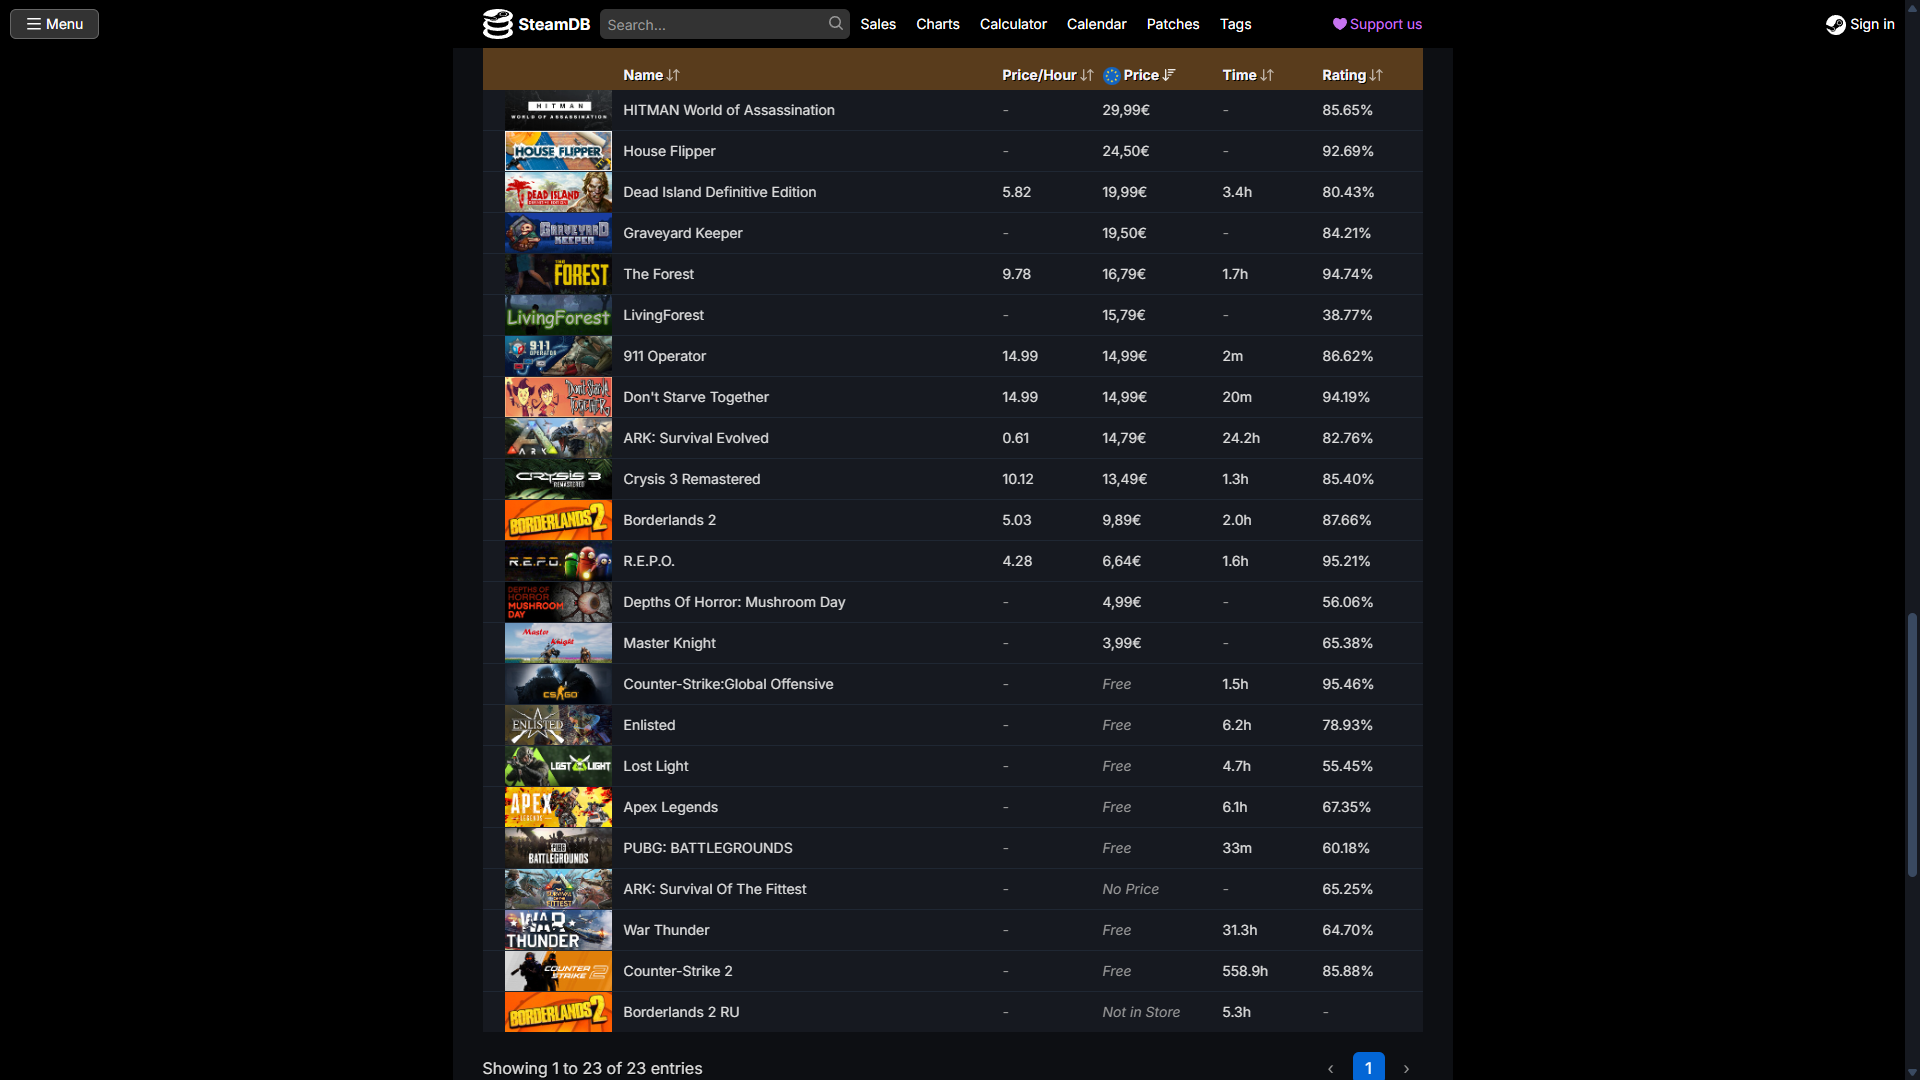Open the Charts menu item
The width and height of the screenshot is (1920, 1080).
(938, 24)
